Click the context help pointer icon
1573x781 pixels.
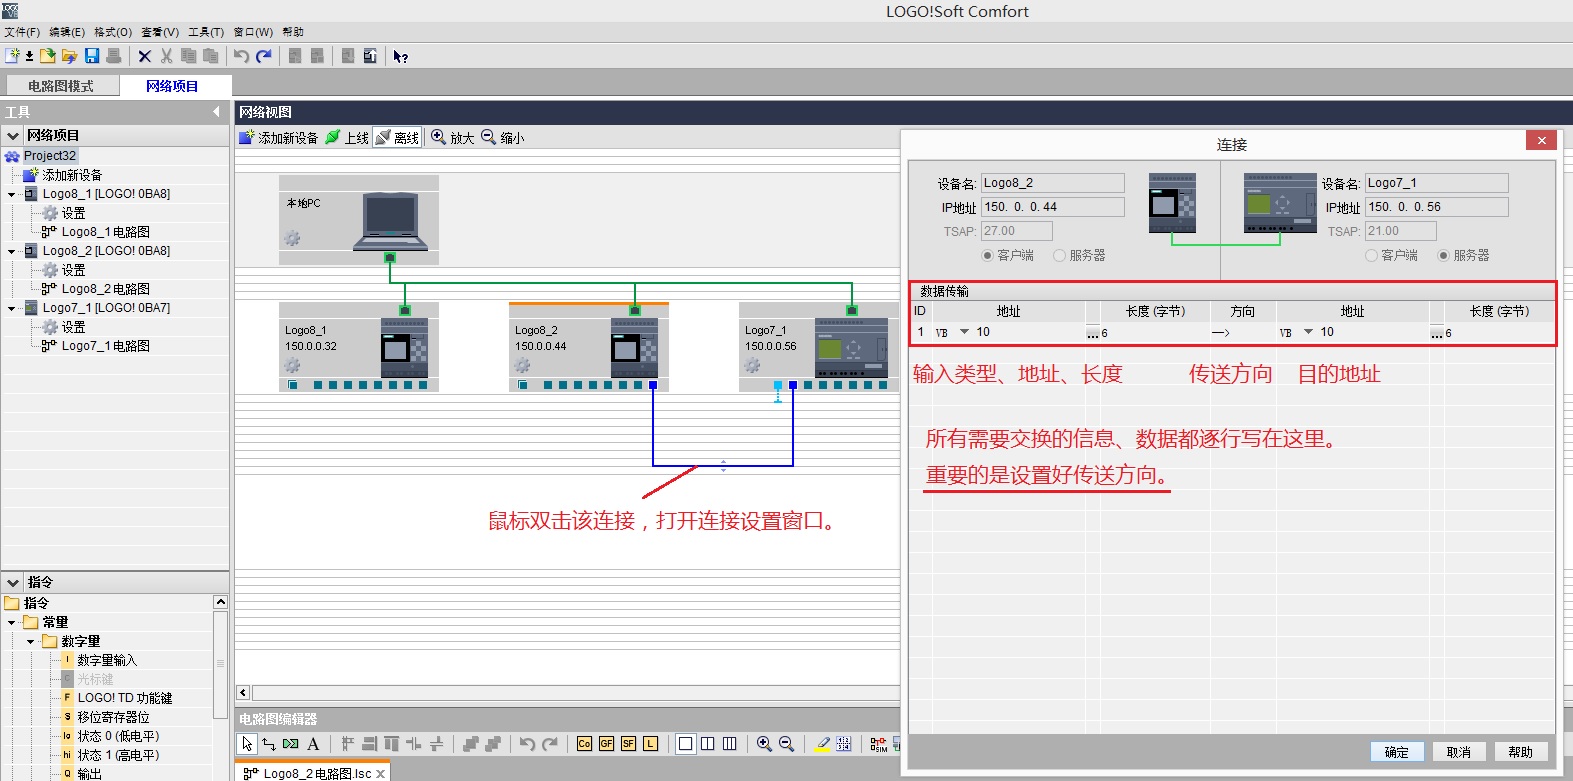click(400, 57)
